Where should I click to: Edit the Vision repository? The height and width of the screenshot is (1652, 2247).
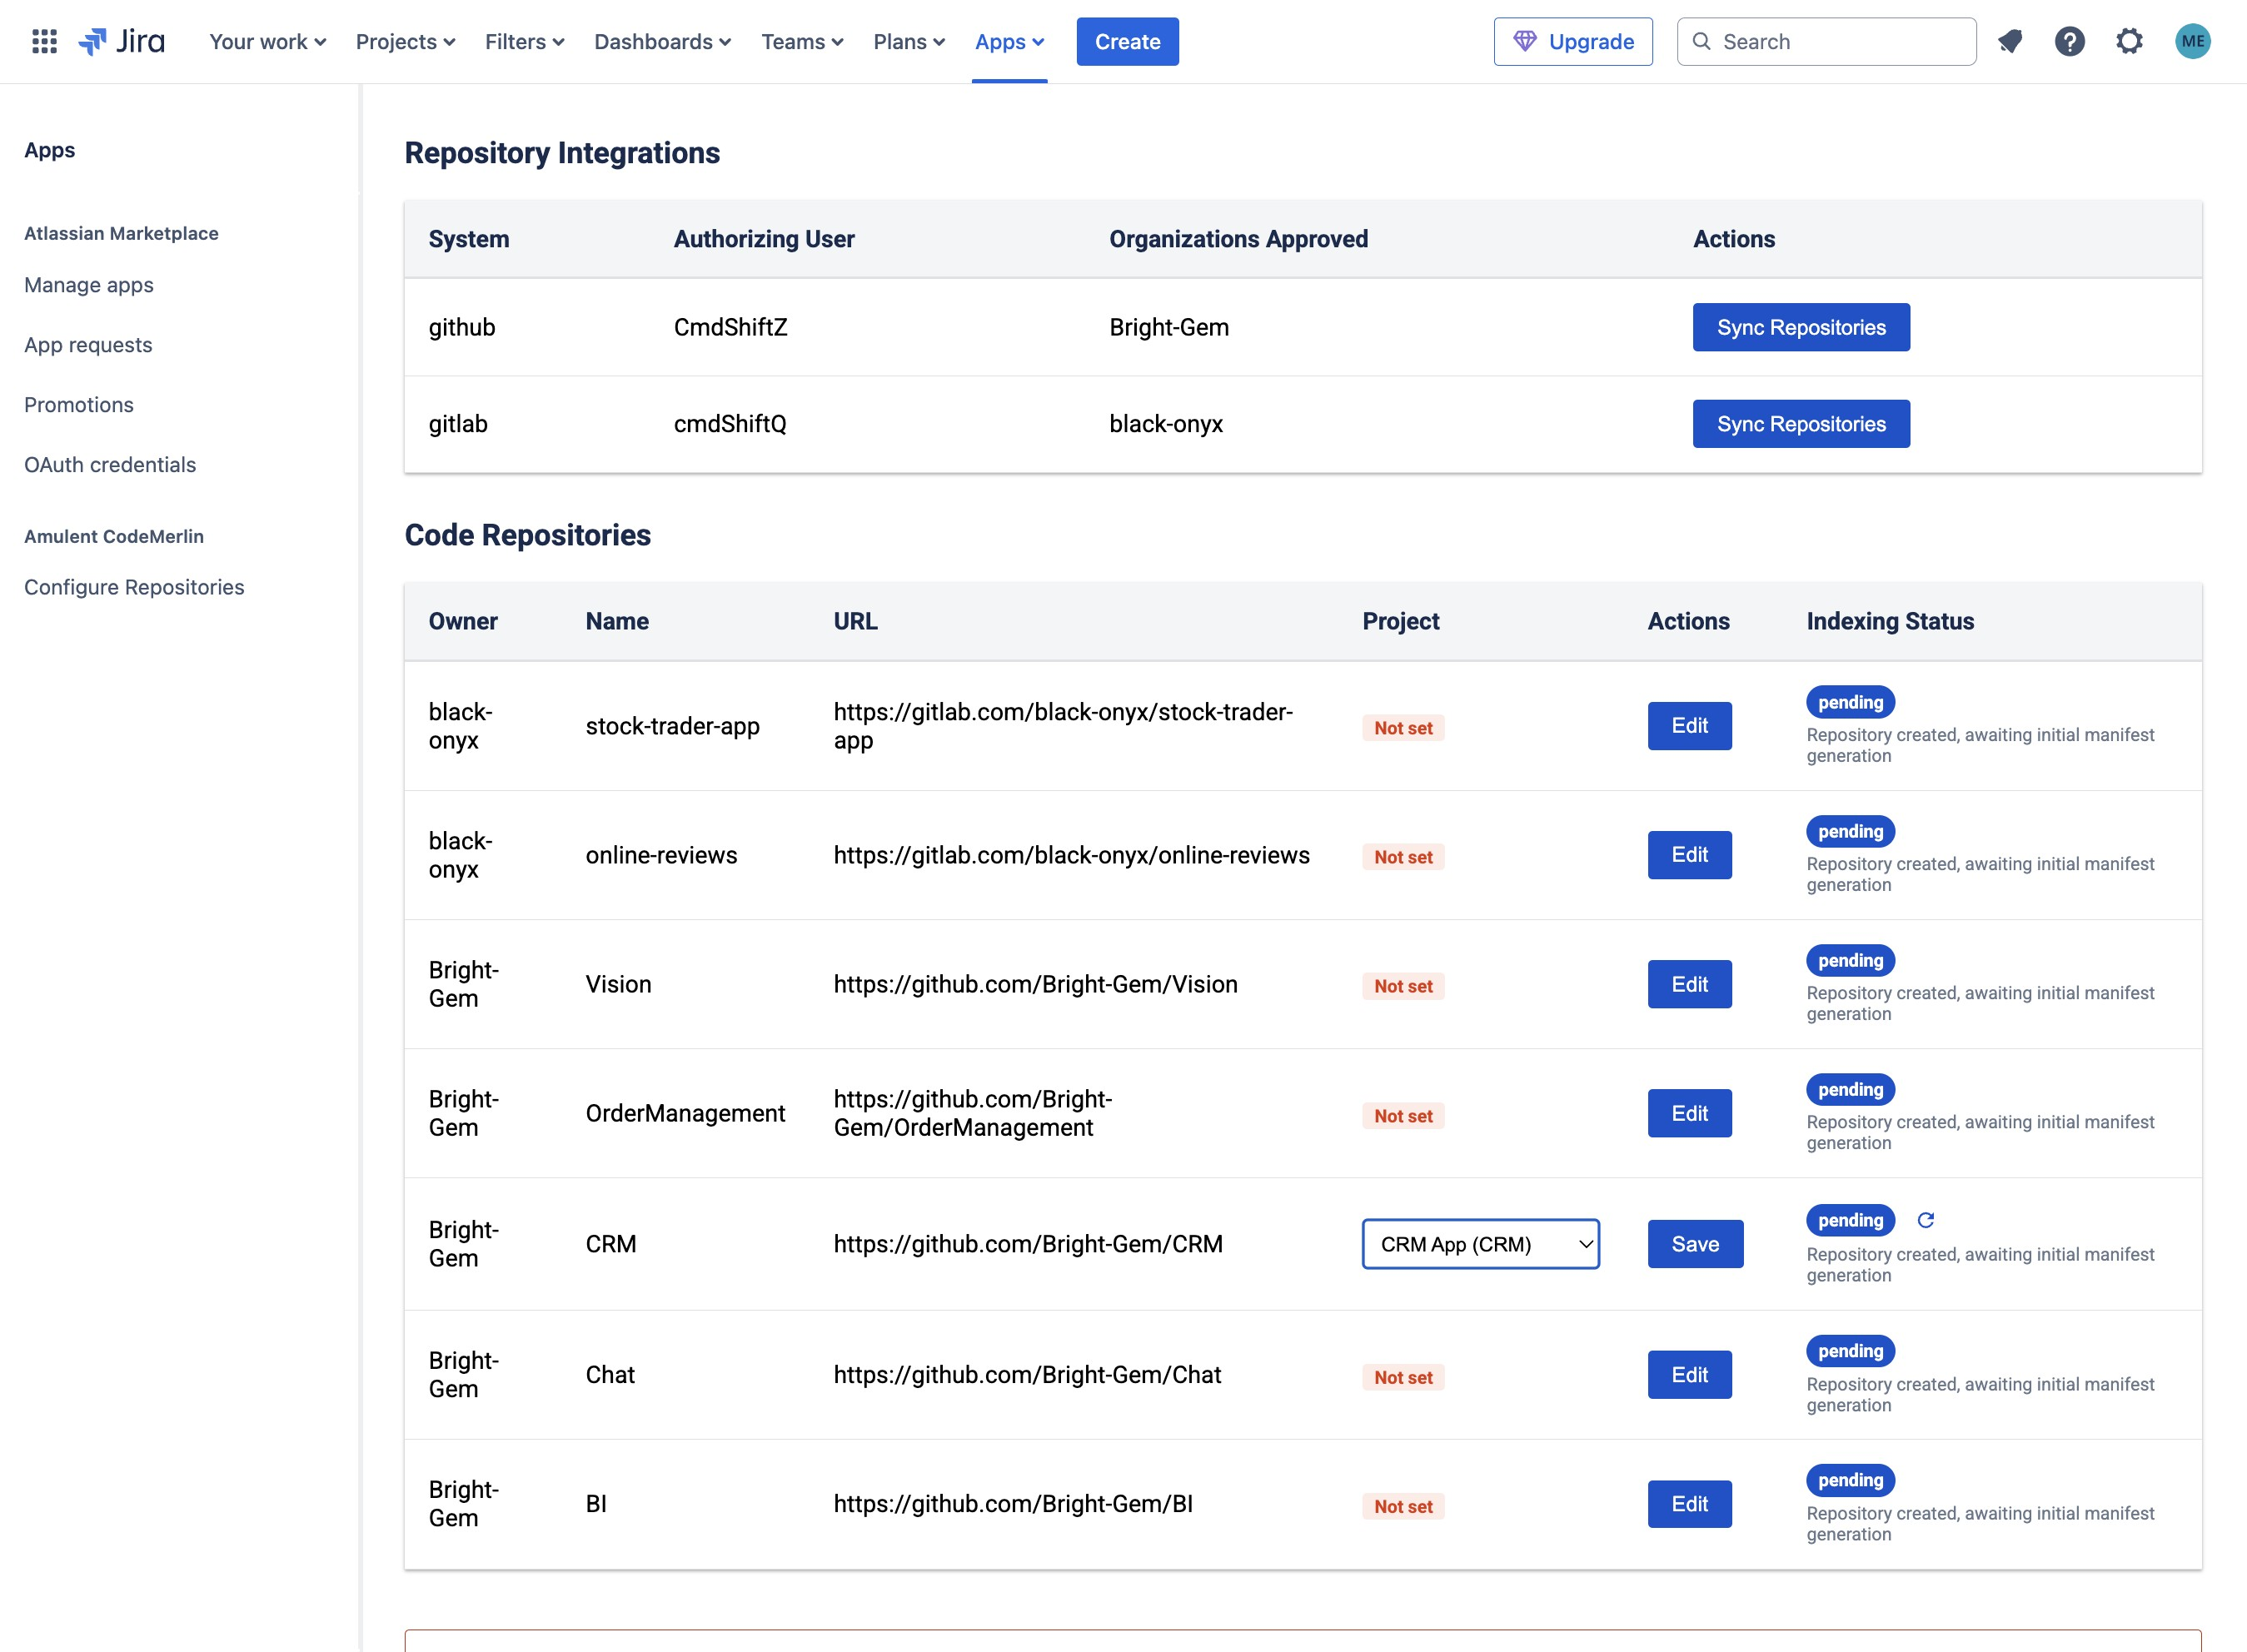click(x=1690, y=984)
